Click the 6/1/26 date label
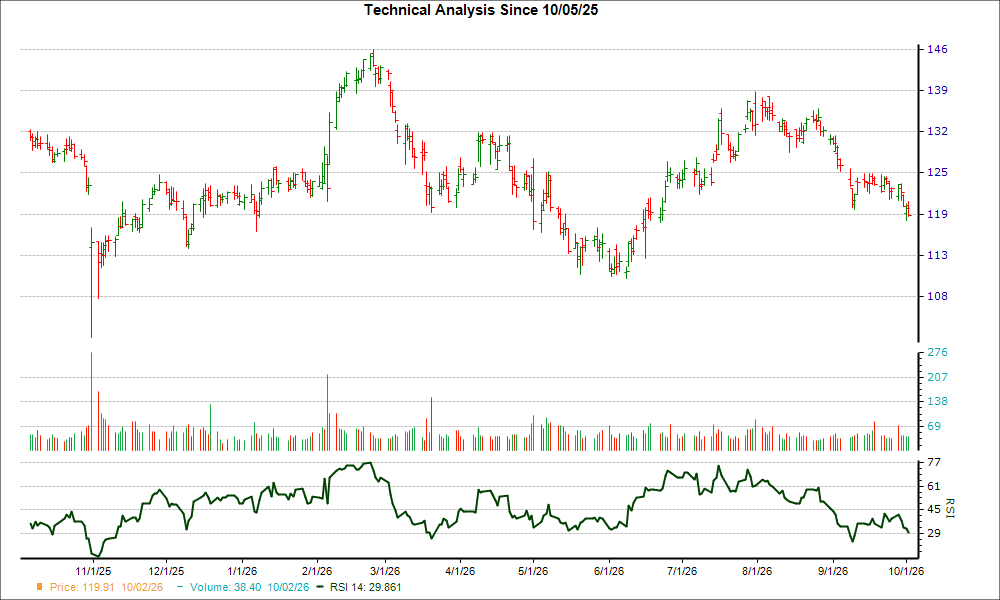 [x=609, y=571]
